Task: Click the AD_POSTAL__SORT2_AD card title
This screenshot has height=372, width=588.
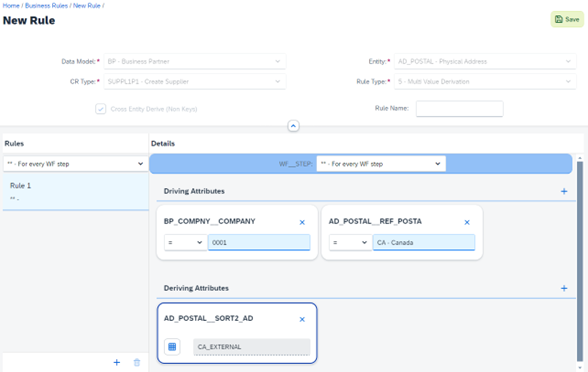Action: 208,318
